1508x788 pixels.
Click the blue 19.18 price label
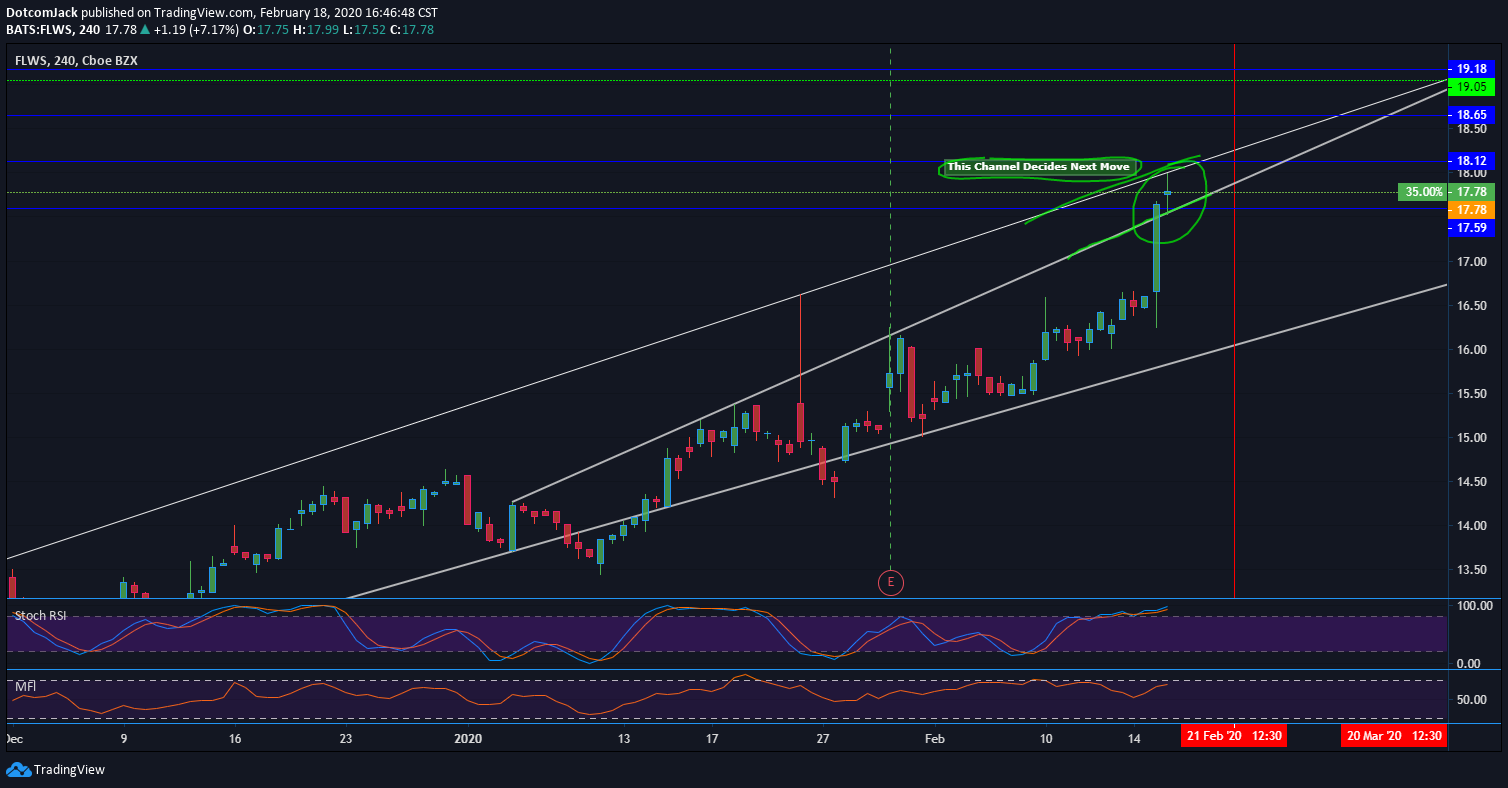coord(1471,69)
